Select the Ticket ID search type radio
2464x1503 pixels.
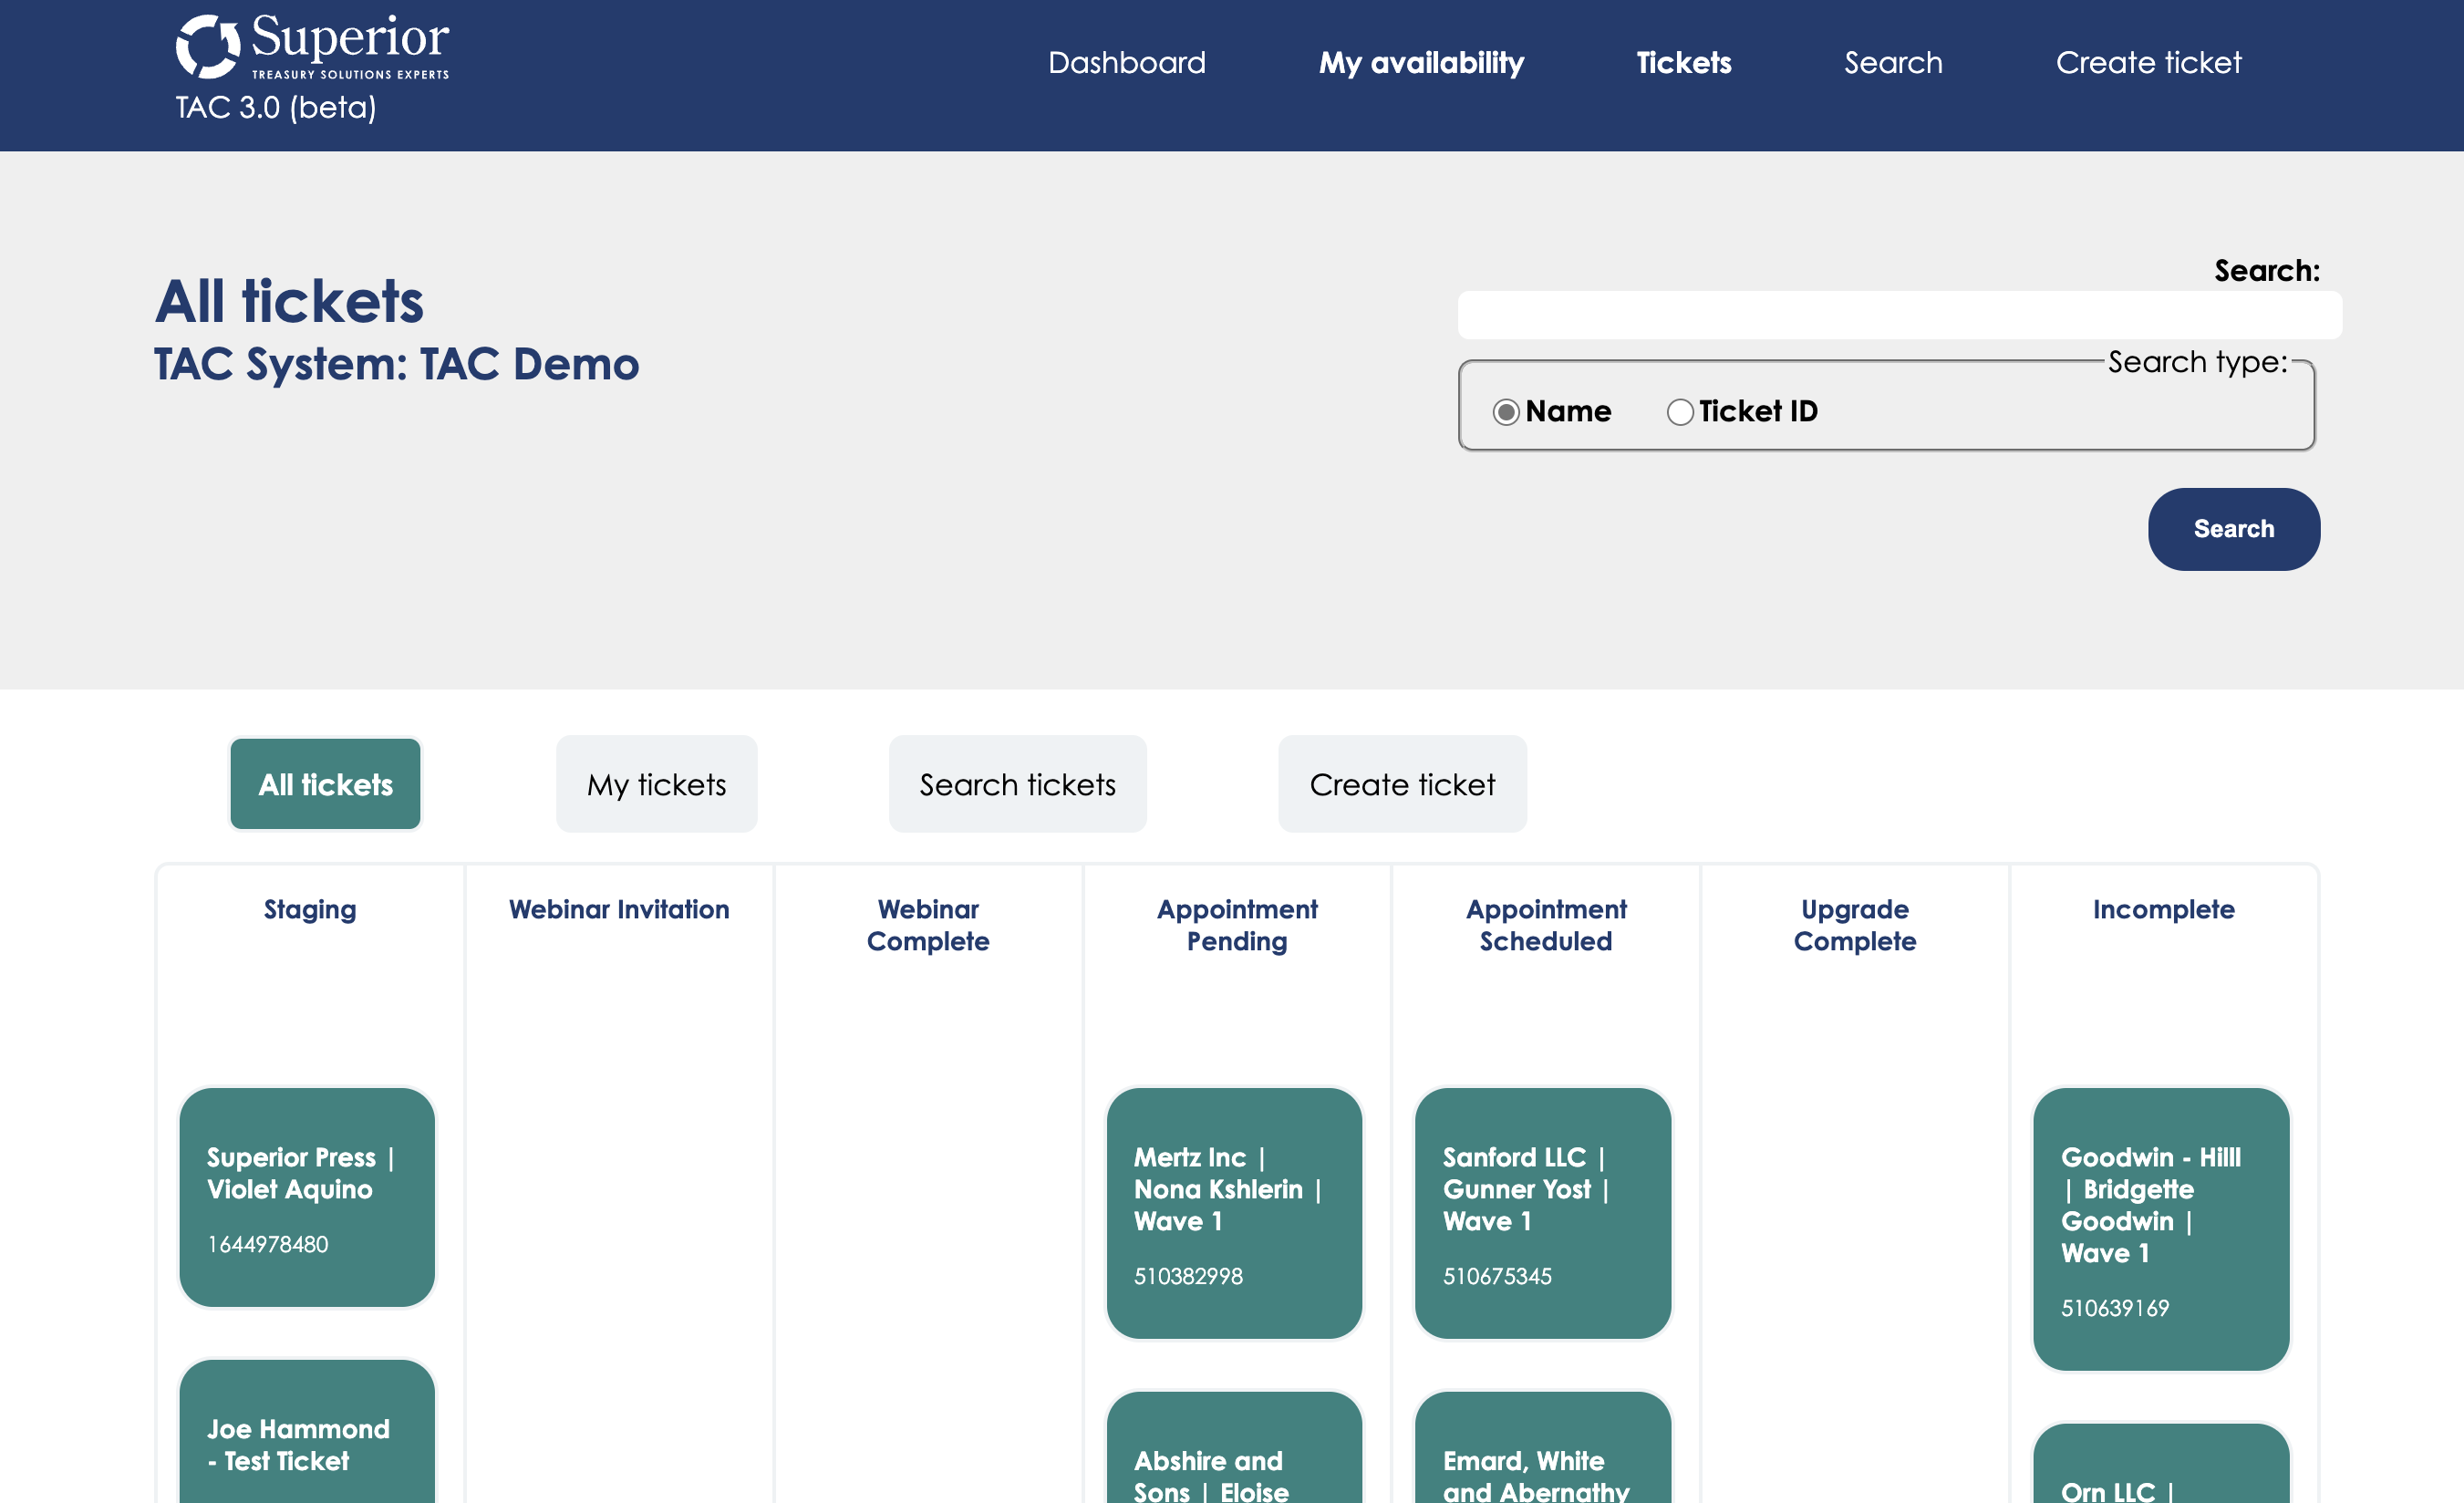point(1680,412)
